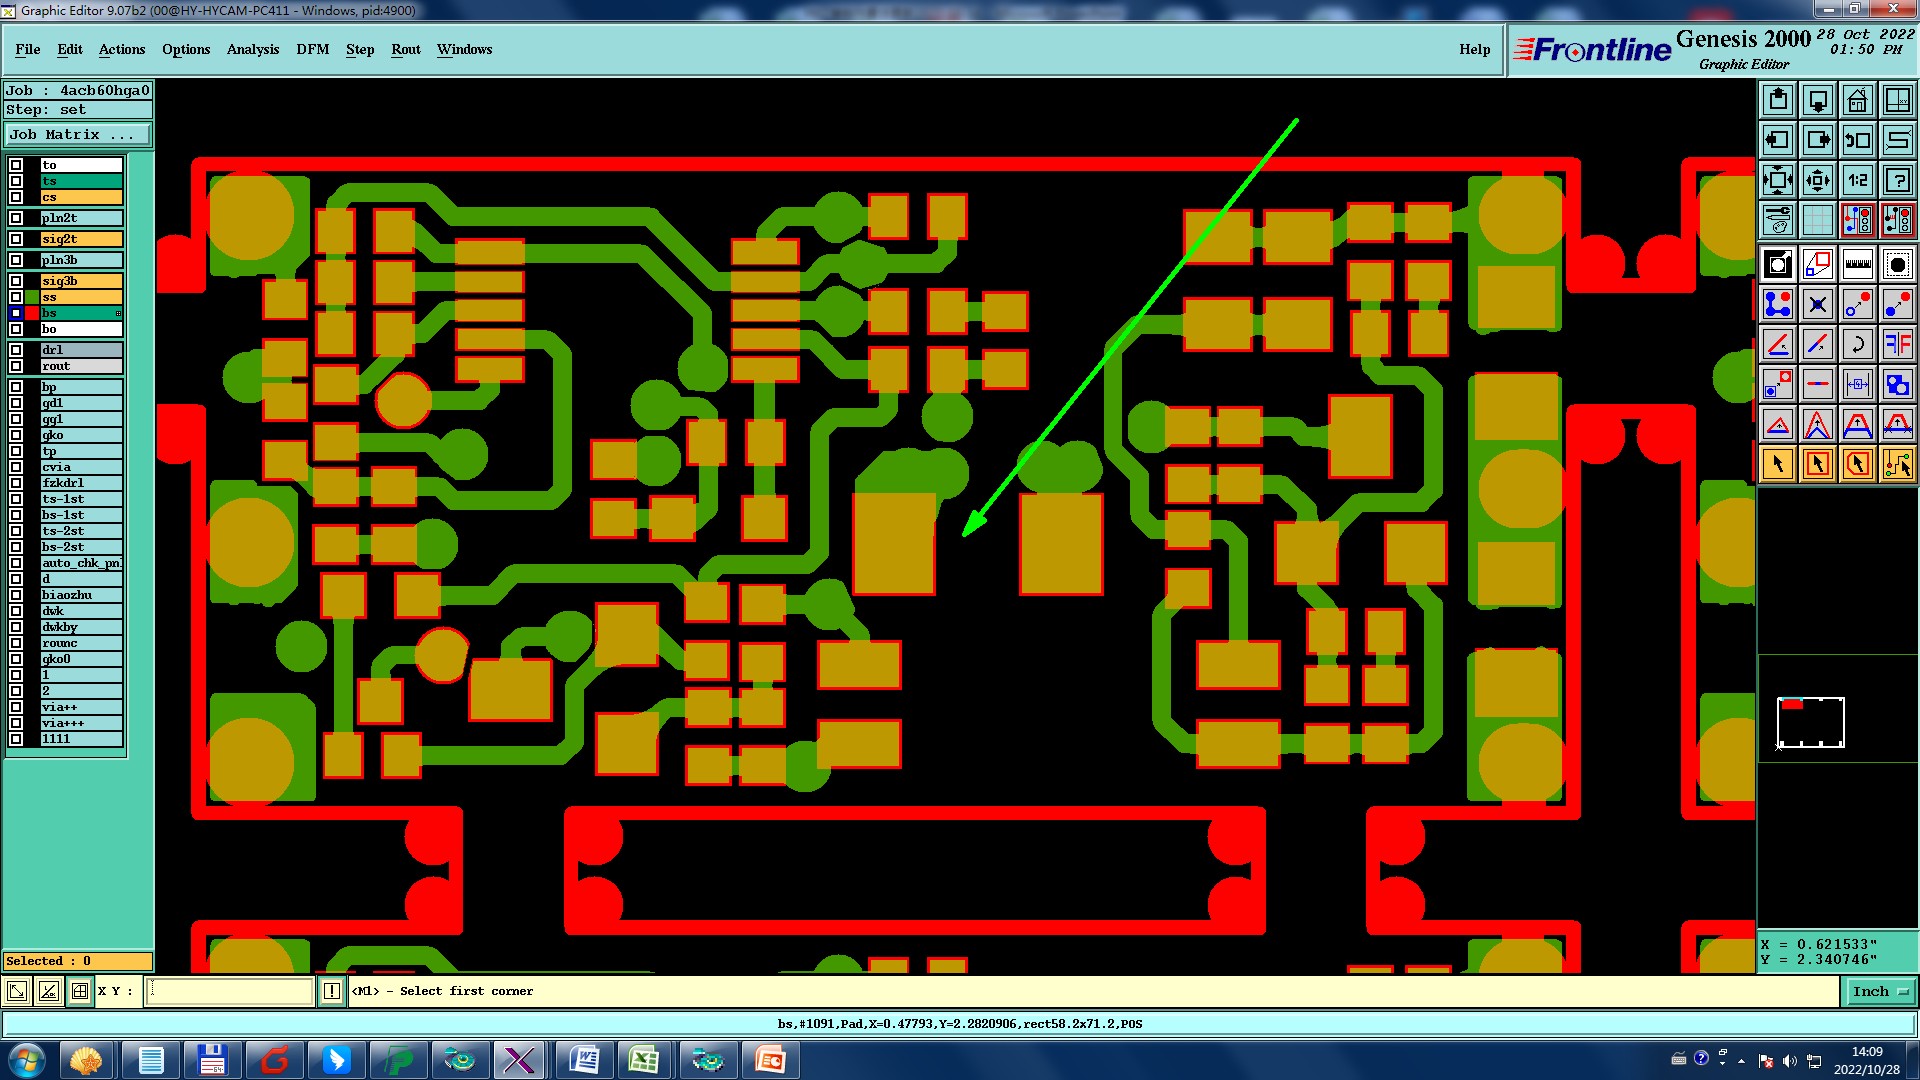Viewport: 1920px width, 1080px height.
Task: Toggle checkbox for the drl layer
Action: click(x=16, y=350)
